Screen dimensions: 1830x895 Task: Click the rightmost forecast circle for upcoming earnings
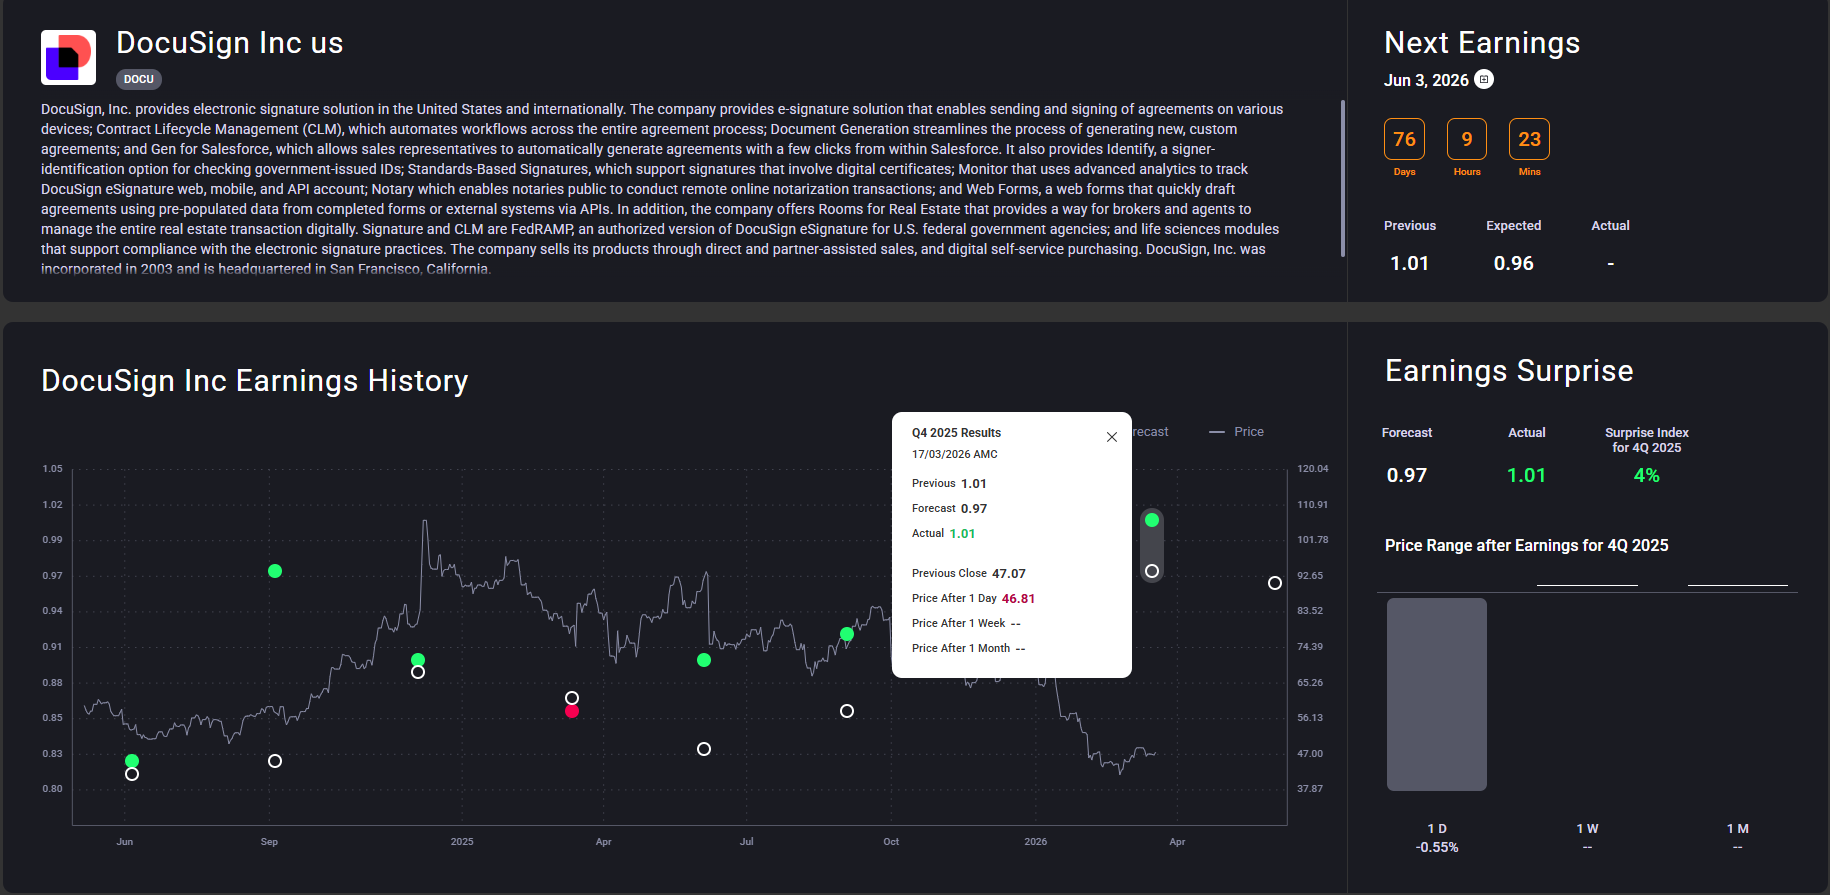(1274, 583)
